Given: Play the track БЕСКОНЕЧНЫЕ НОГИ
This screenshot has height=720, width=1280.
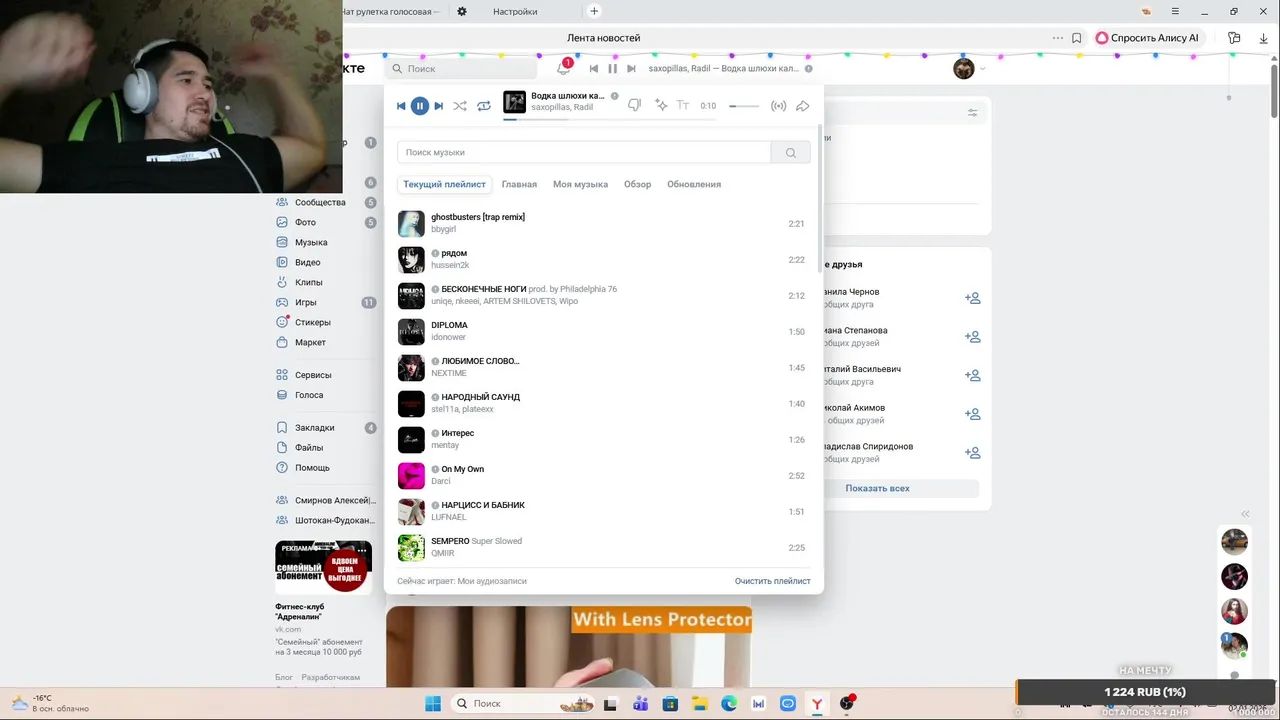Looking at the screenshot, I should click(604, 295).
